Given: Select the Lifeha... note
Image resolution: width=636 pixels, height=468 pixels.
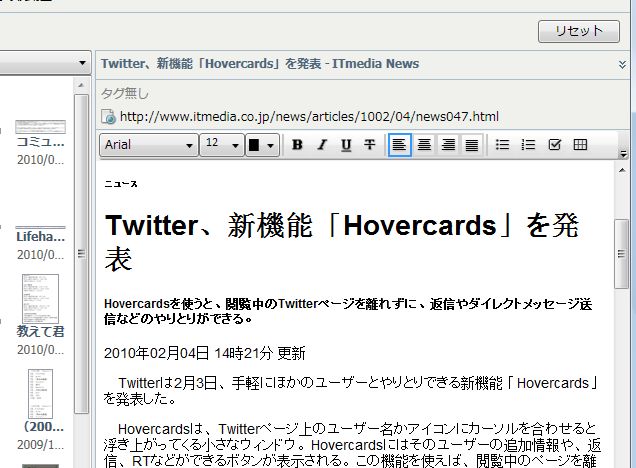Looking at the screenshot, I should point(41,236).
